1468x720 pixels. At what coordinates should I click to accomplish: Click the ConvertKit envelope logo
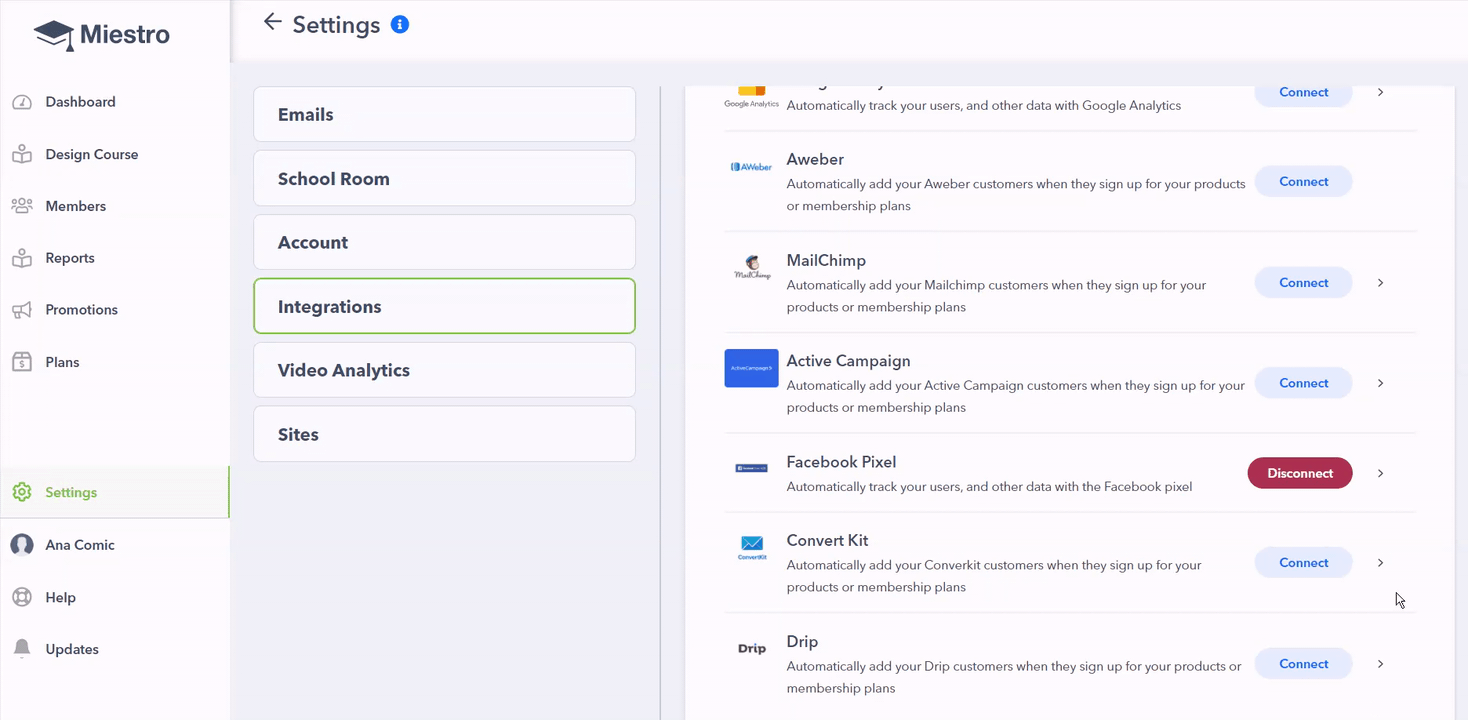pos(752,547)
